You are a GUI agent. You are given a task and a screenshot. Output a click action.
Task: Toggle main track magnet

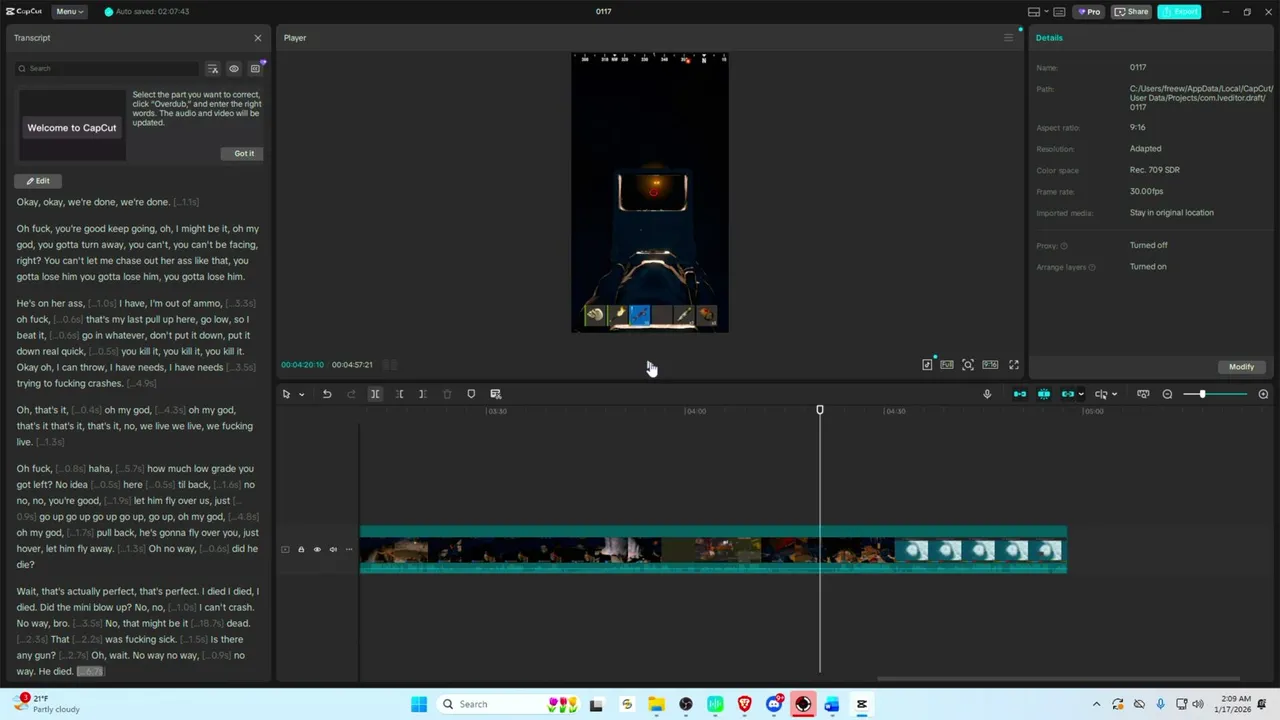(x=1020, y=394)
